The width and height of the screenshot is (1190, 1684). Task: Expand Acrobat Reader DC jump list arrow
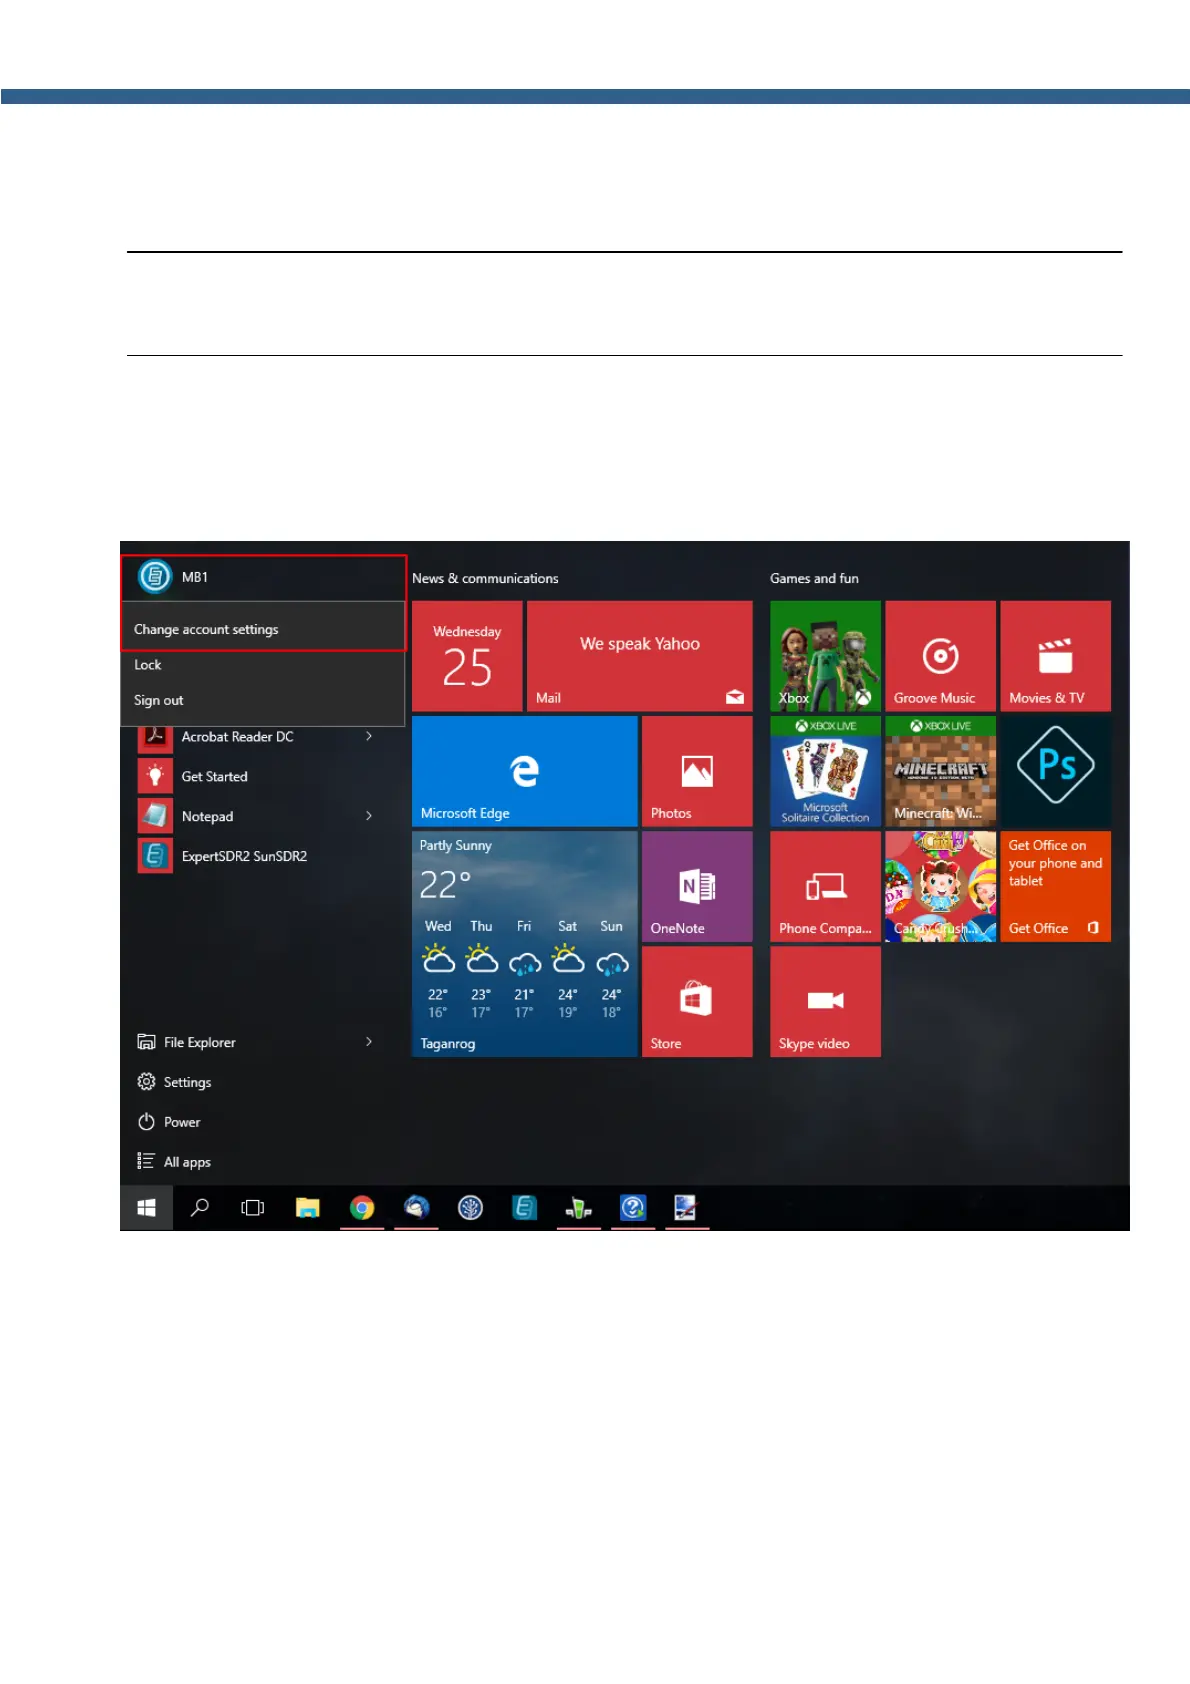click(369, 737)
